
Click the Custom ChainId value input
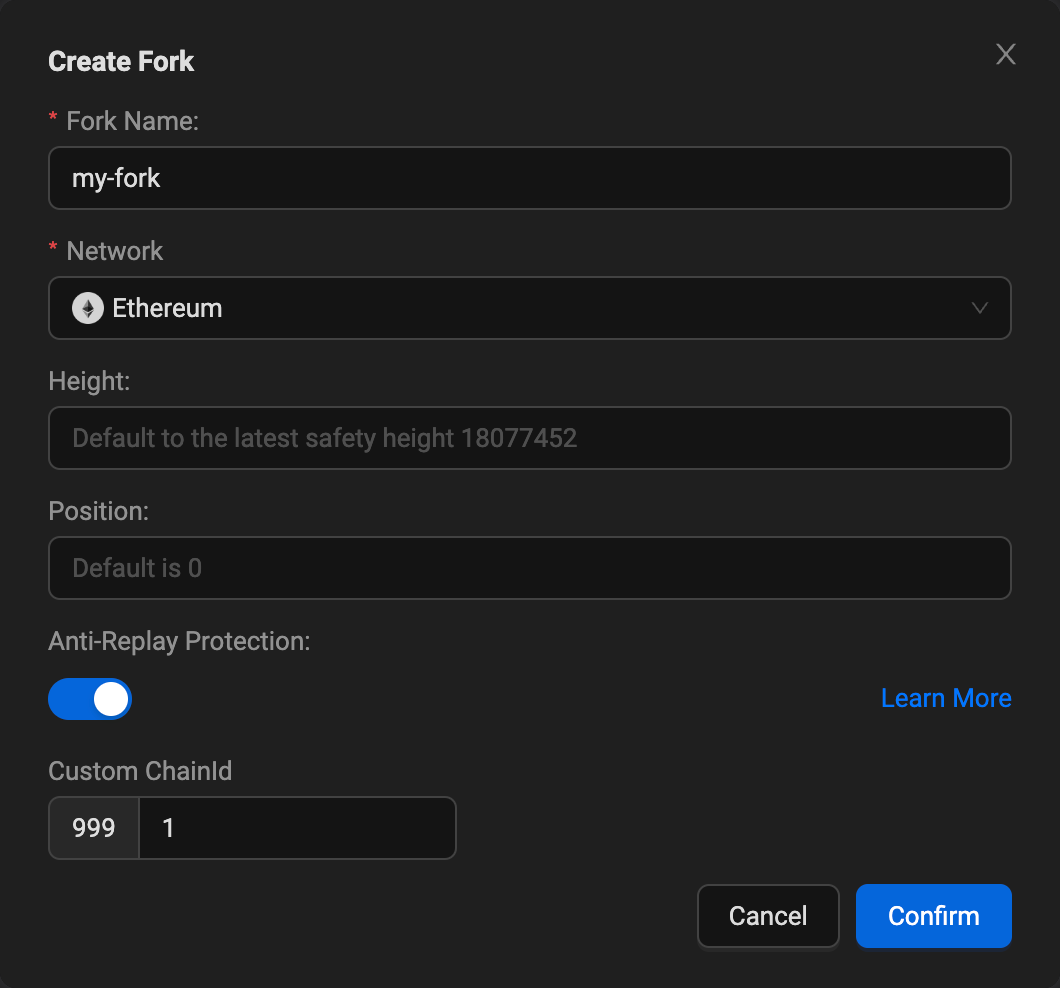tap(297, 828)
